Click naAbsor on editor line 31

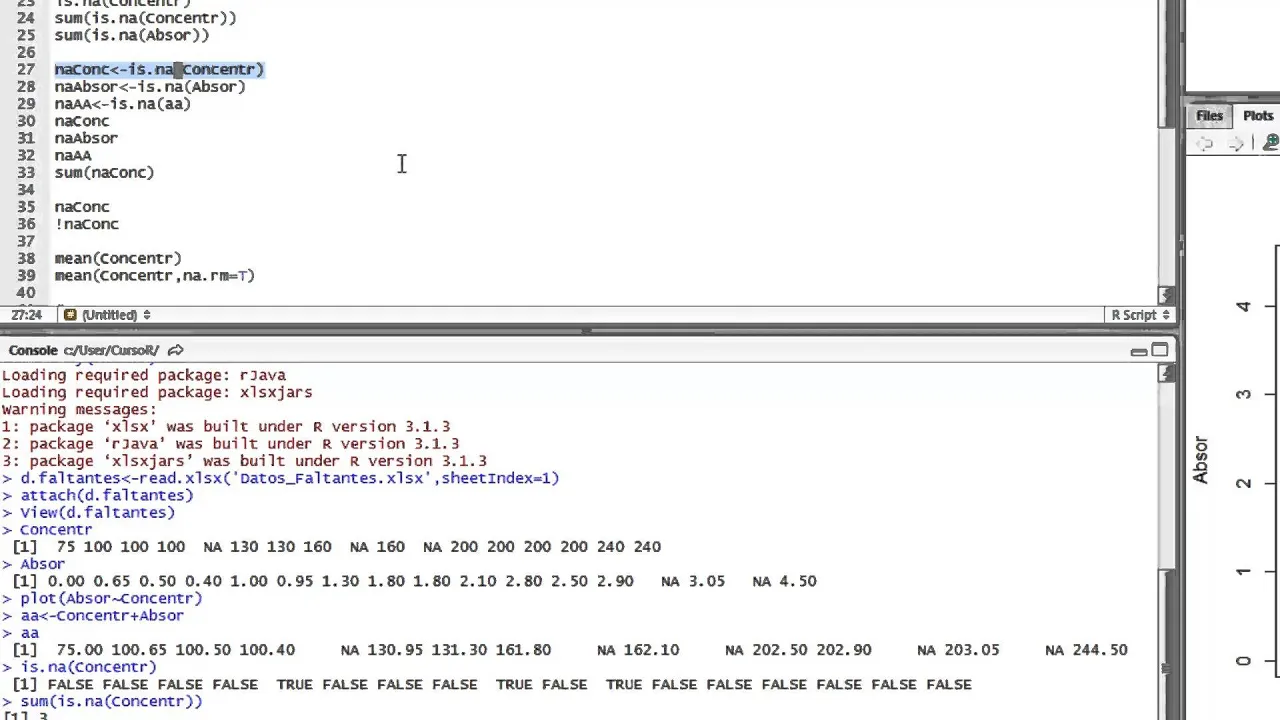[86, 138]
